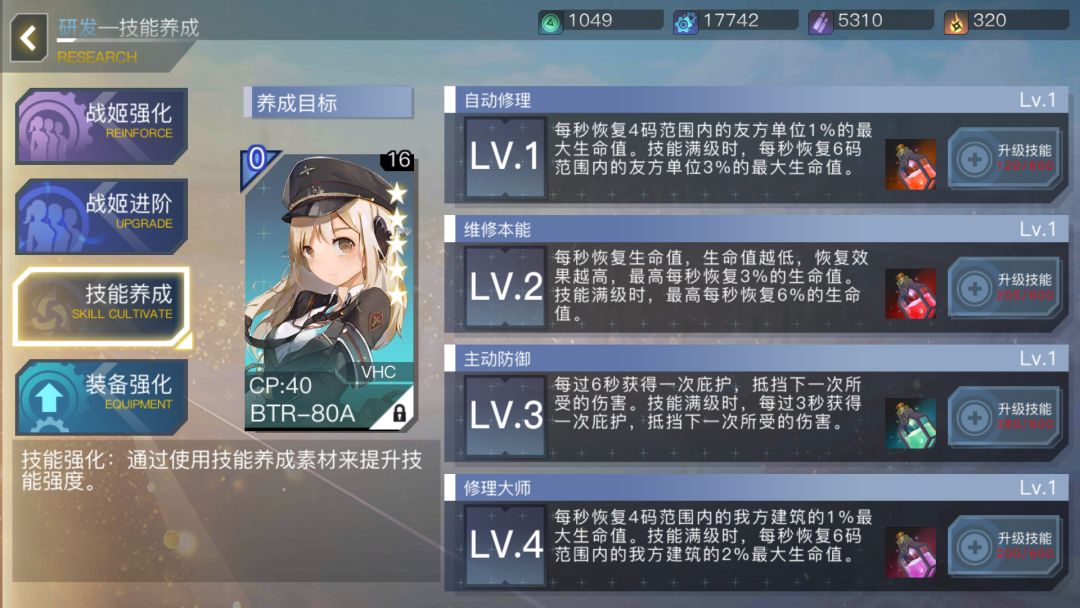1080x608 pixels.
Task: Upgrade the 主动防御 skill with 升级技能
Action: [1004, 417]
